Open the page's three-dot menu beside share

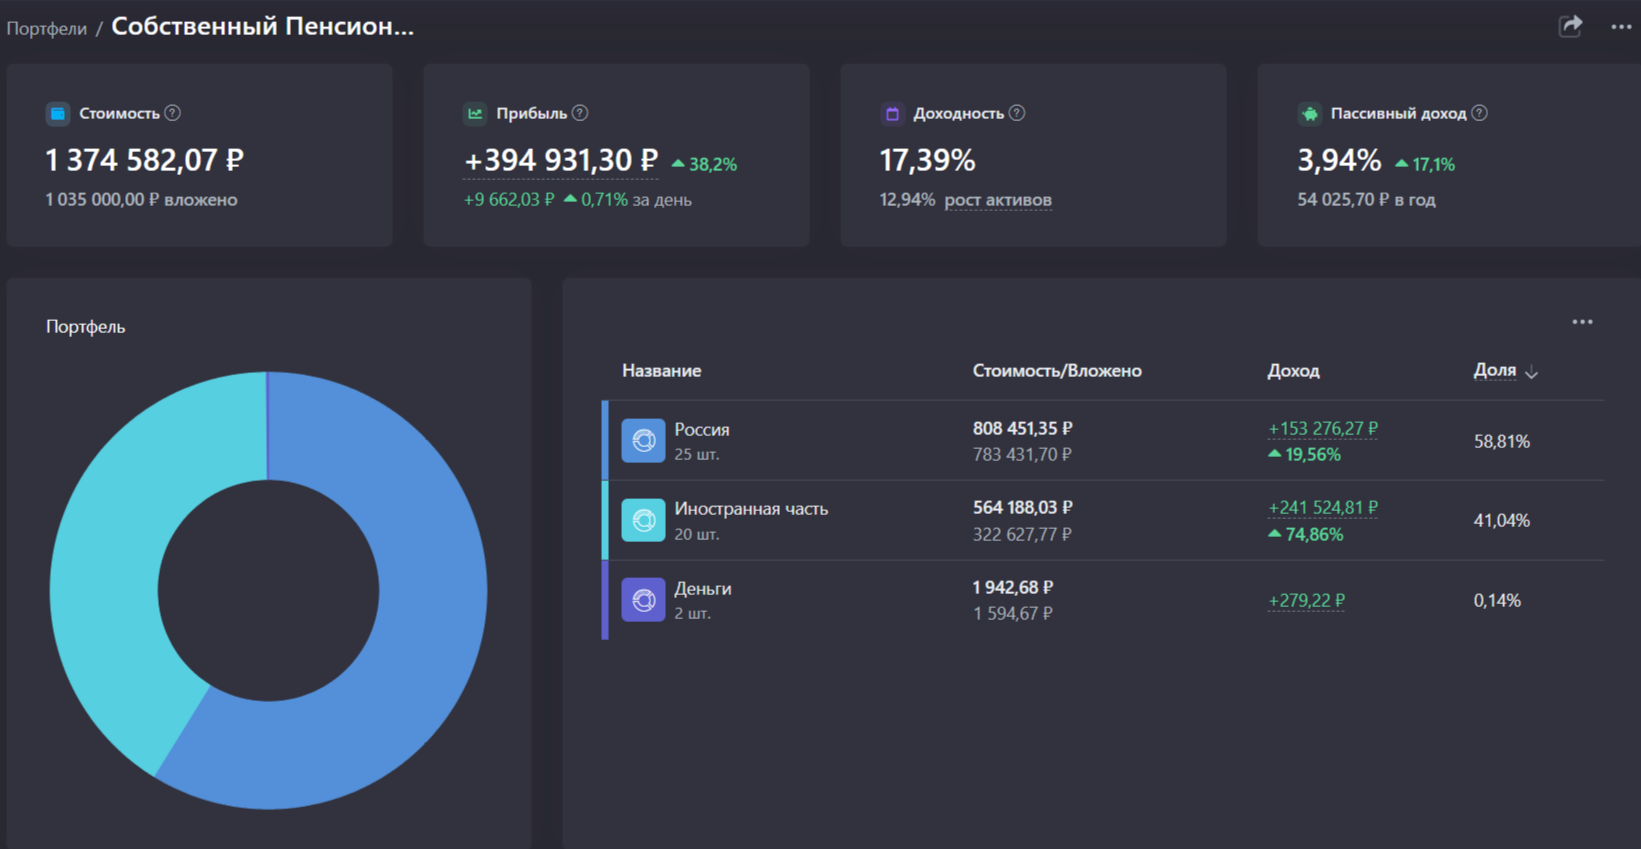coord(1621,27)
